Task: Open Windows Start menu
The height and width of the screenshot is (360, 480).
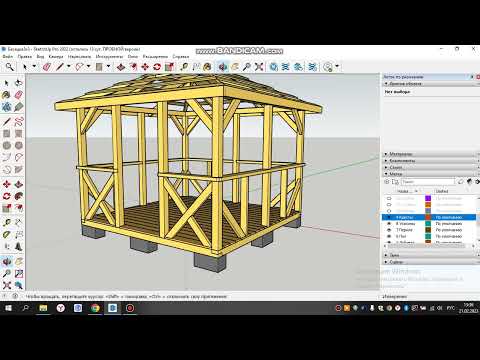Action: 8,308
